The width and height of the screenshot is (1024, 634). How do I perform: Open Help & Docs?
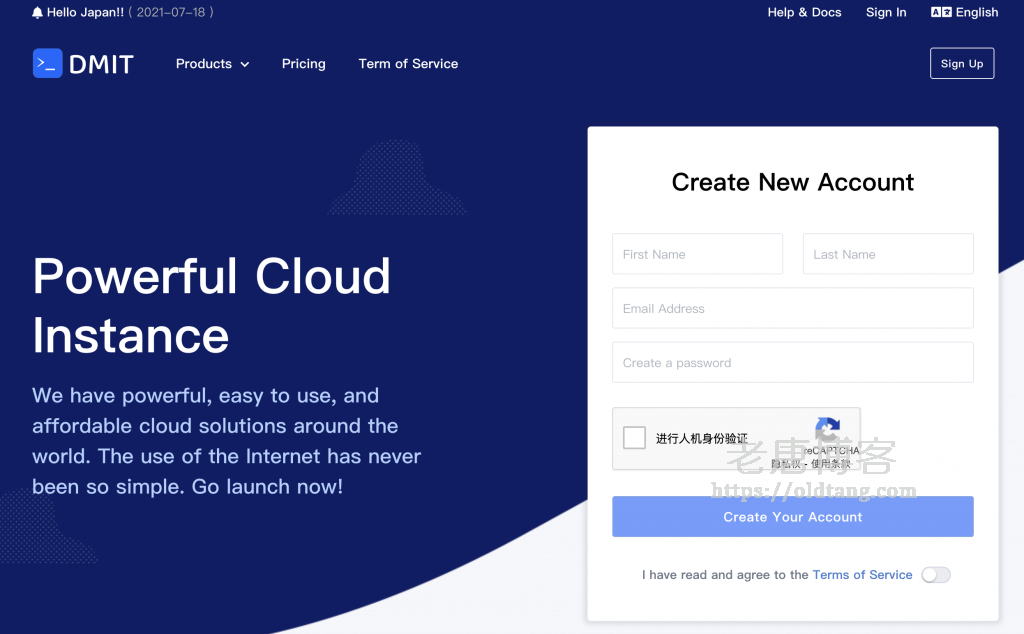click(804, 12)
